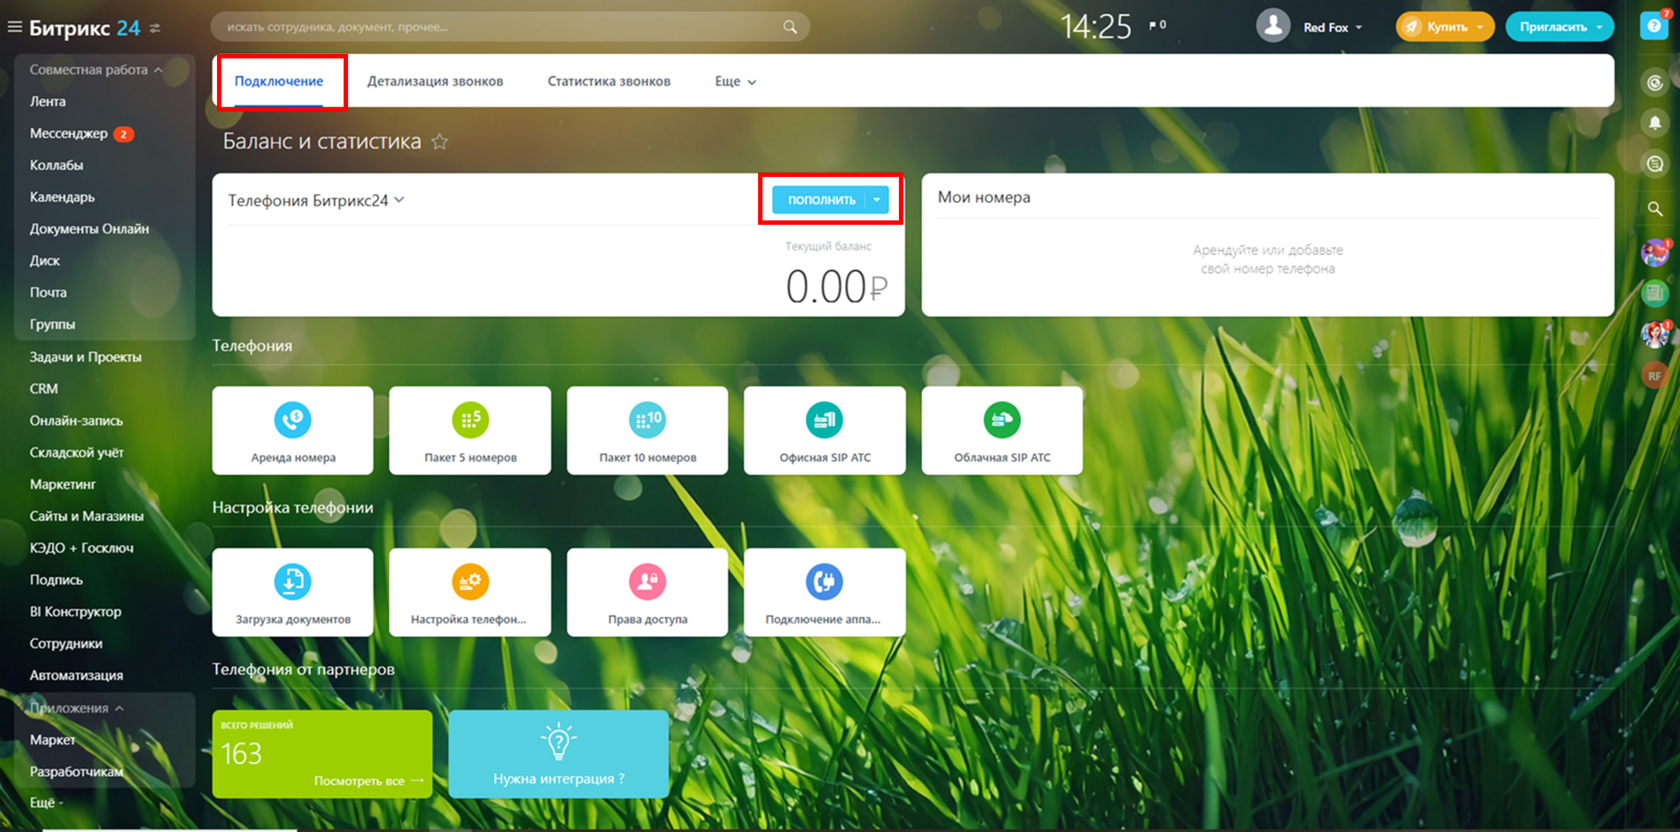Viewport: 1680px width, 832px height.
Task: Open Задачи и Проекты in left menu
Action: click(x=85, y=357)
